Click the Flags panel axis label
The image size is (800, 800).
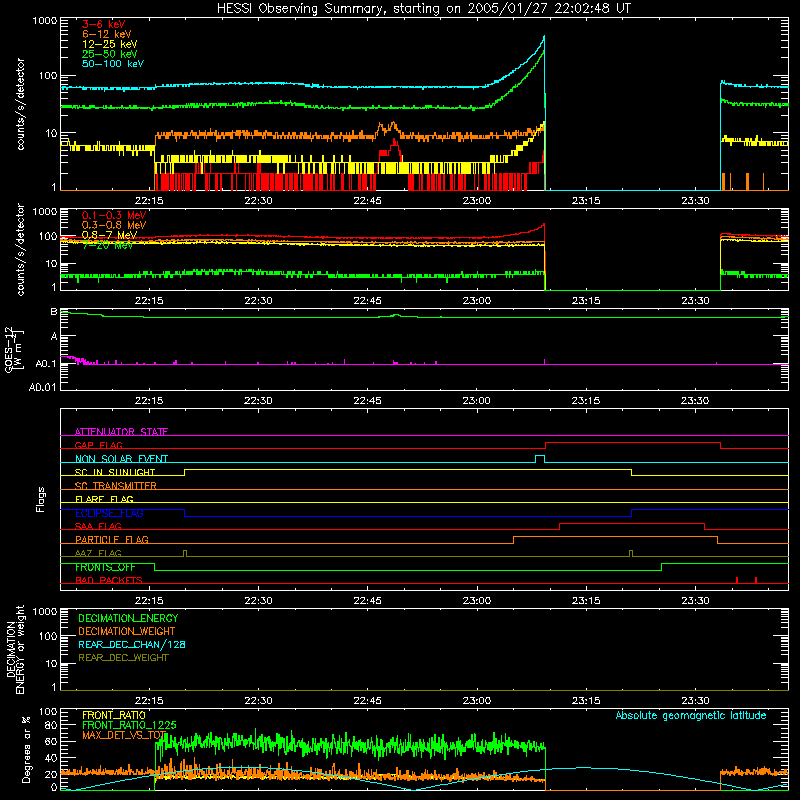point(40,499)
